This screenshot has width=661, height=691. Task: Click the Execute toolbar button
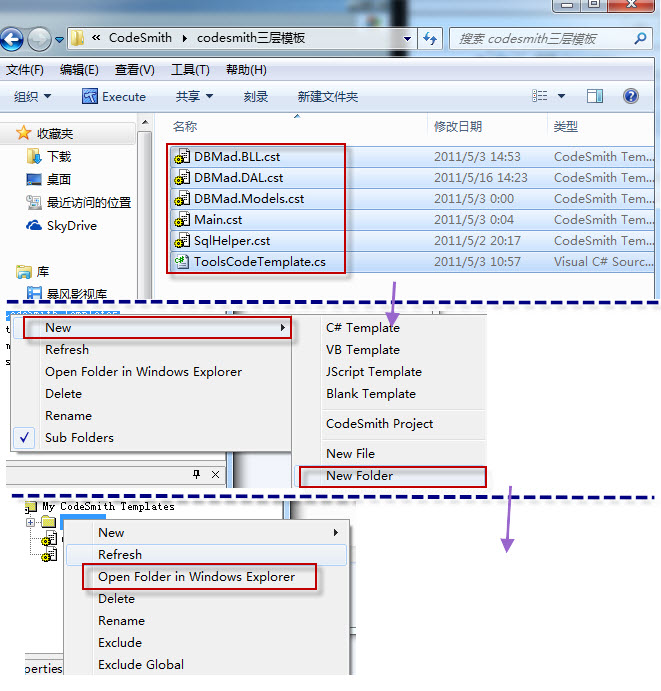click(x=114, y=96)
